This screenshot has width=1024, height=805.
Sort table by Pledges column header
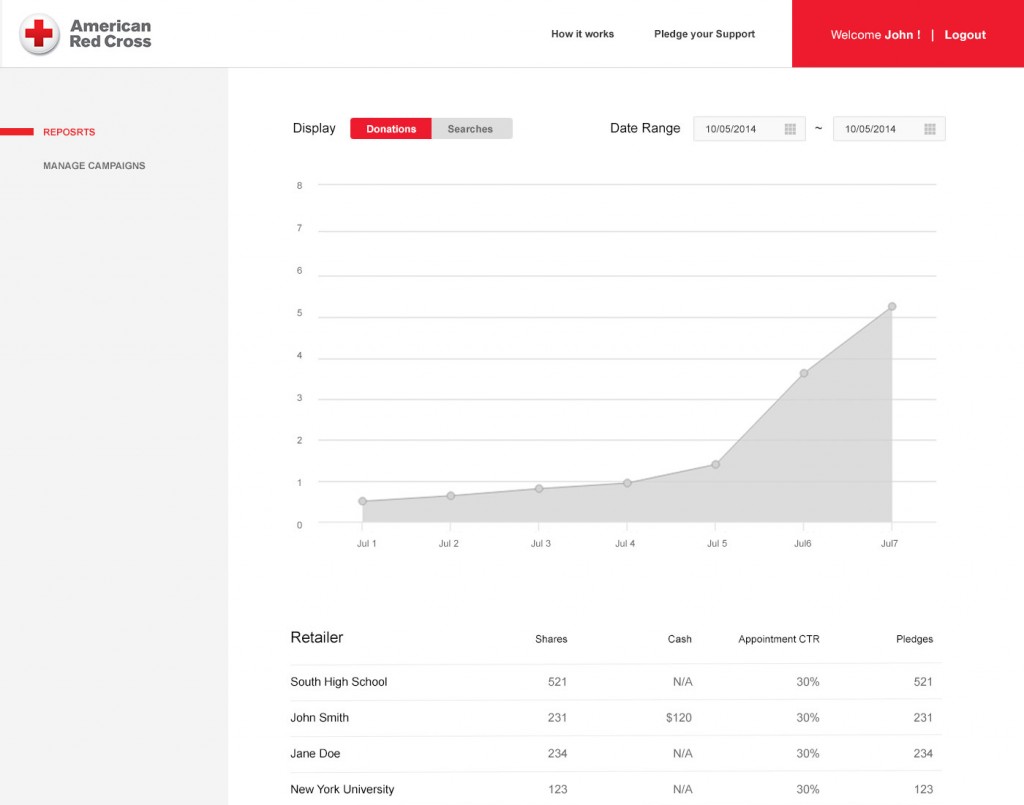914,639
